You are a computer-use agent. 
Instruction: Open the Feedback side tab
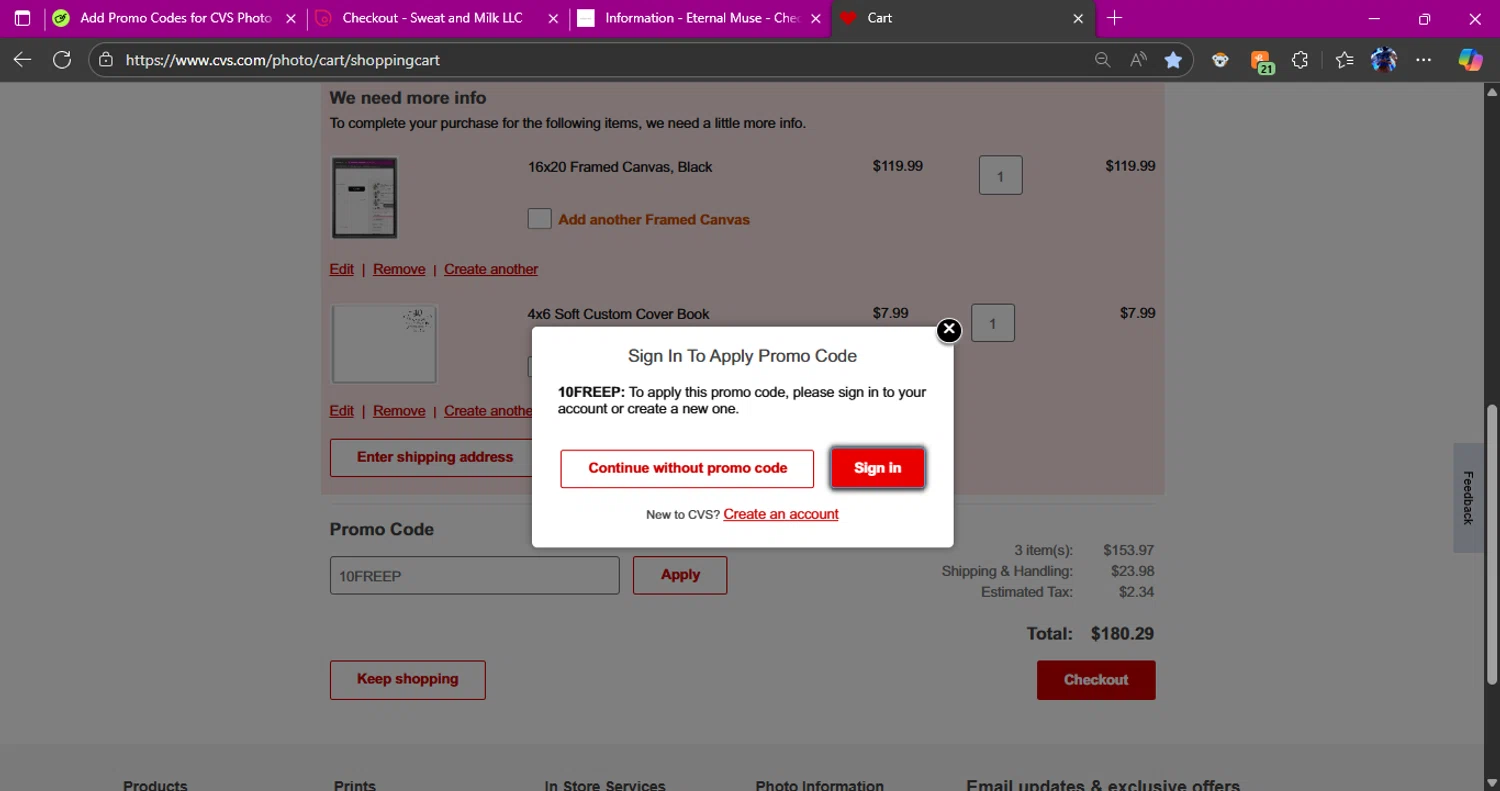[1468, 497]
